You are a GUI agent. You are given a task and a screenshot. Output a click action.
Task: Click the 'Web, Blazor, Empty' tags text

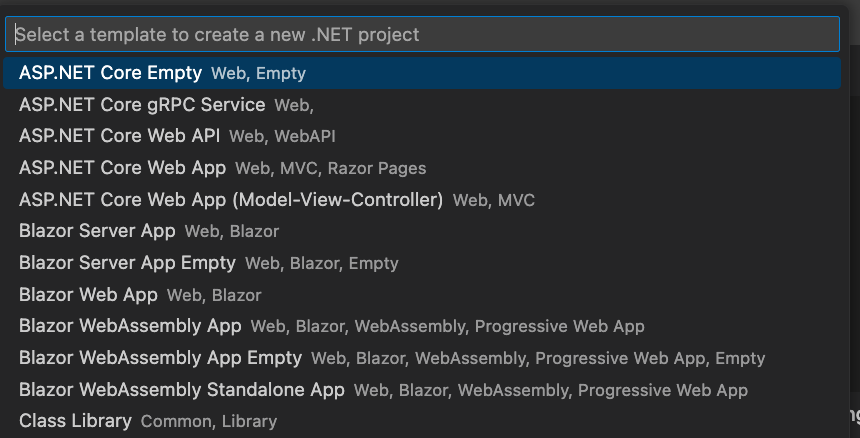(x=322, y=264)
